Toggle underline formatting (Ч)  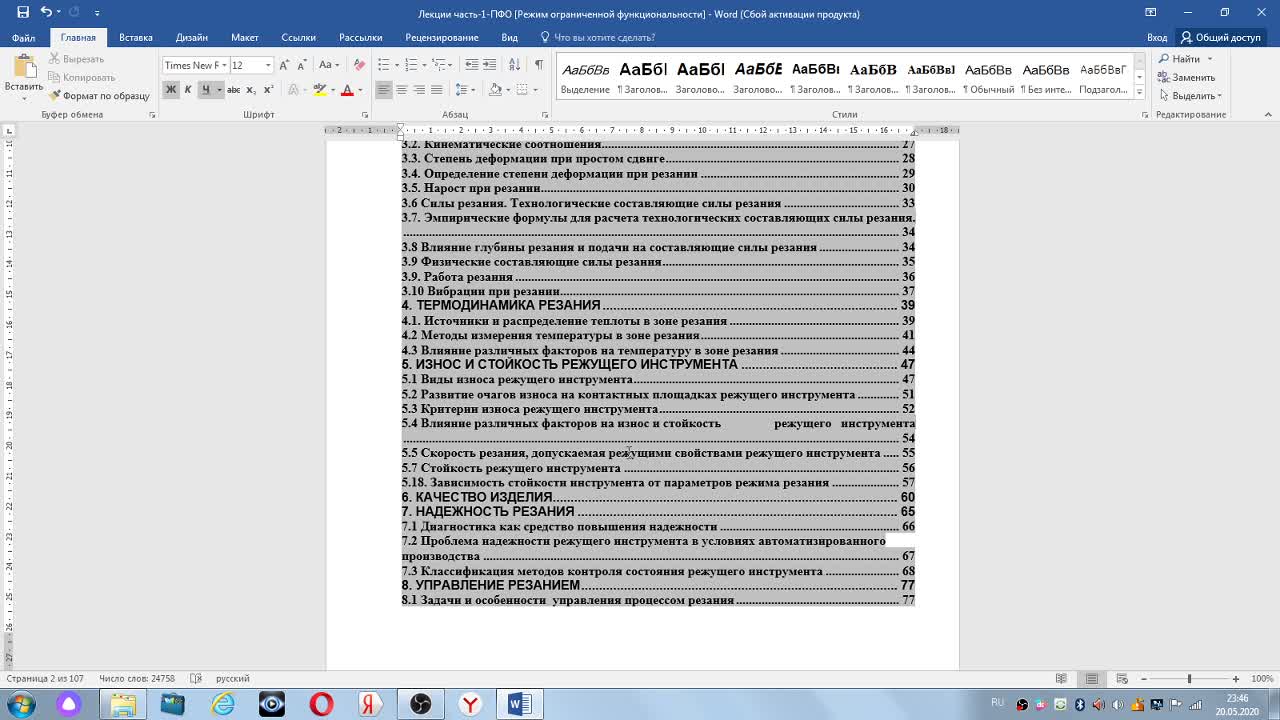coord(205,90)
